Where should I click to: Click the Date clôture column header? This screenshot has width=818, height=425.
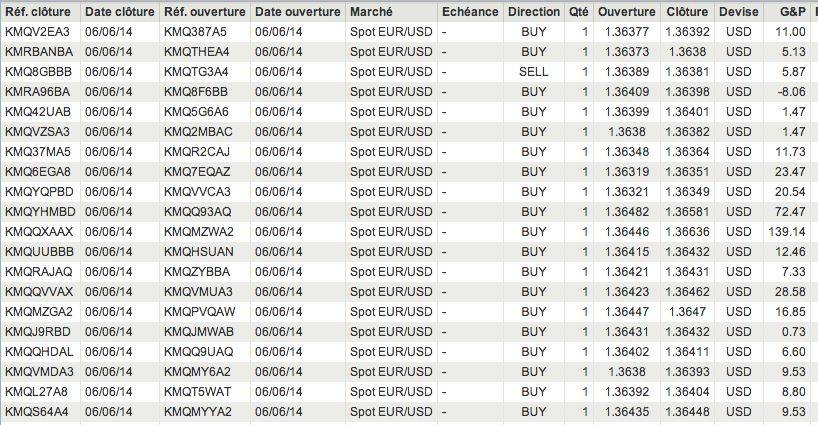click(x=119, y=12)
